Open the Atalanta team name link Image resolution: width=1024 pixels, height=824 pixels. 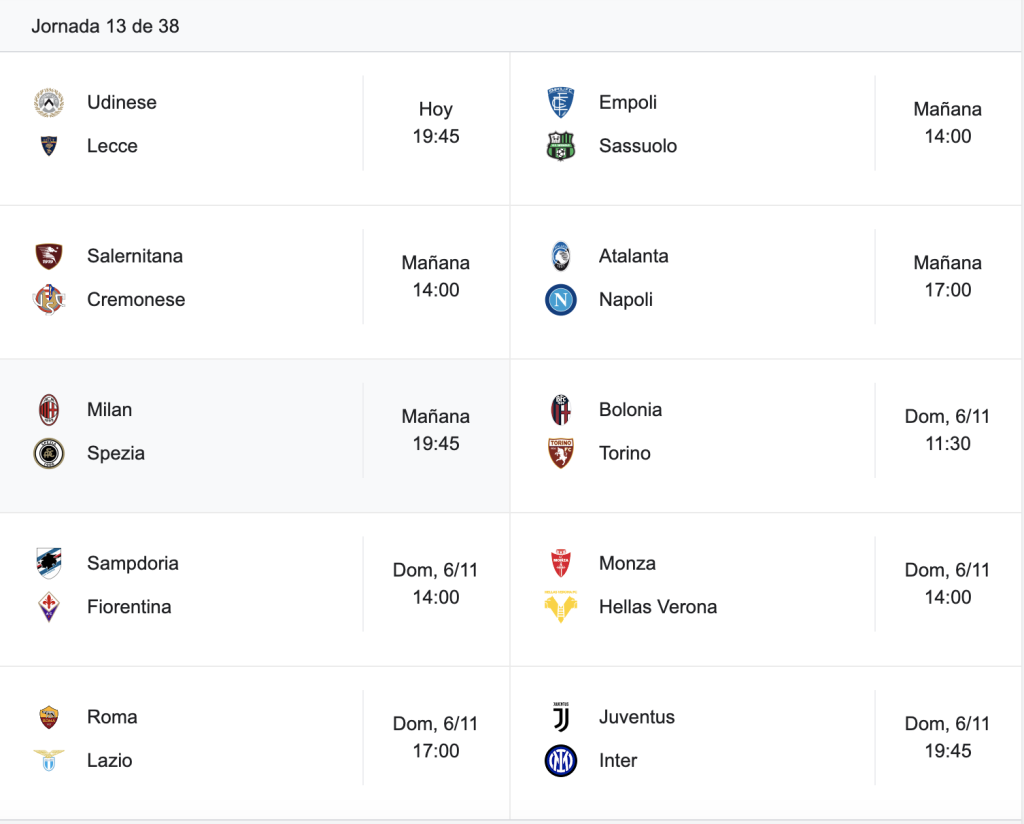pyautogui.click(x=633, y=256)
